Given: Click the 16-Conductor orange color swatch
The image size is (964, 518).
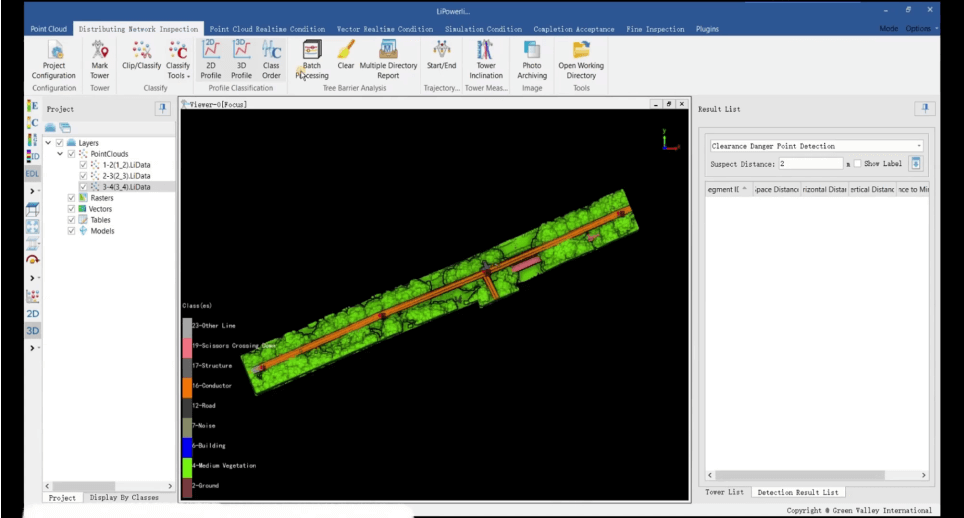Looking at the screenshot, I should 186,386.
